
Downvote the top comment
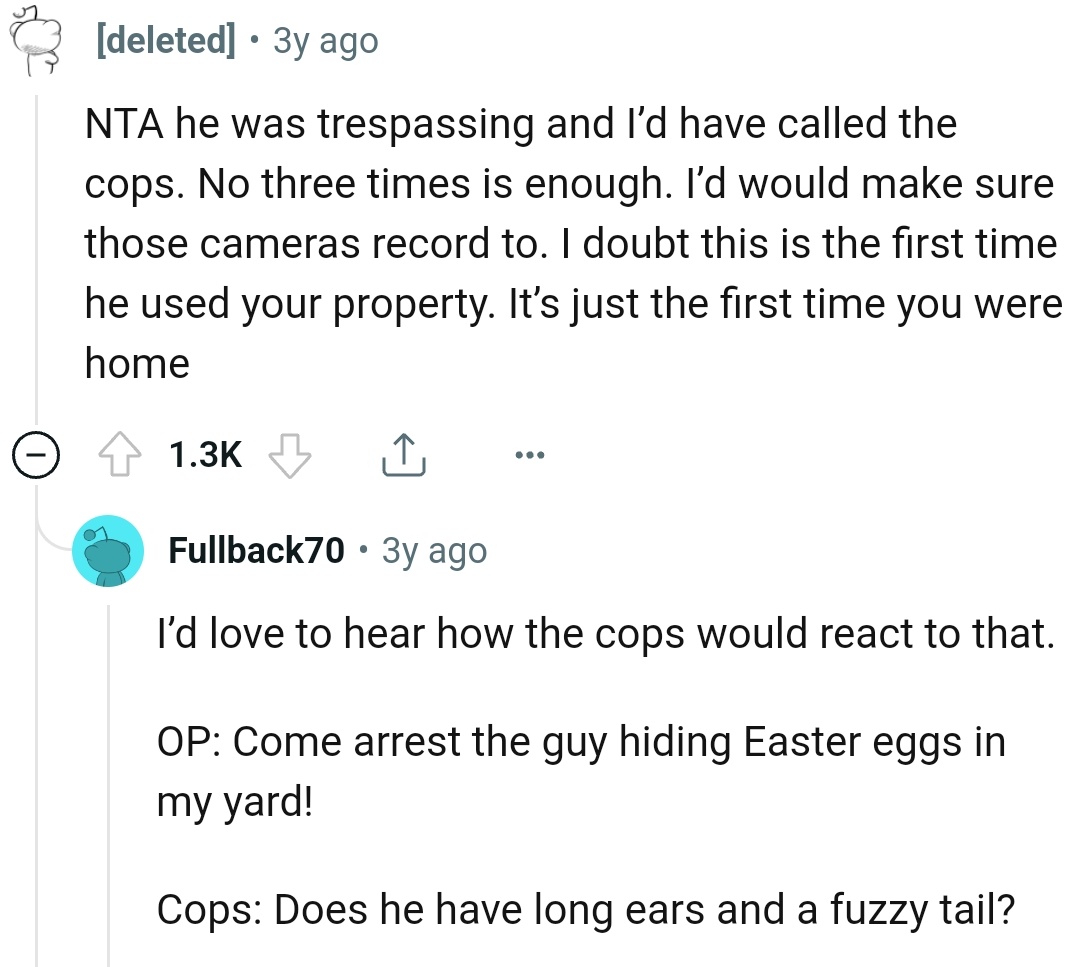[289, 454]
